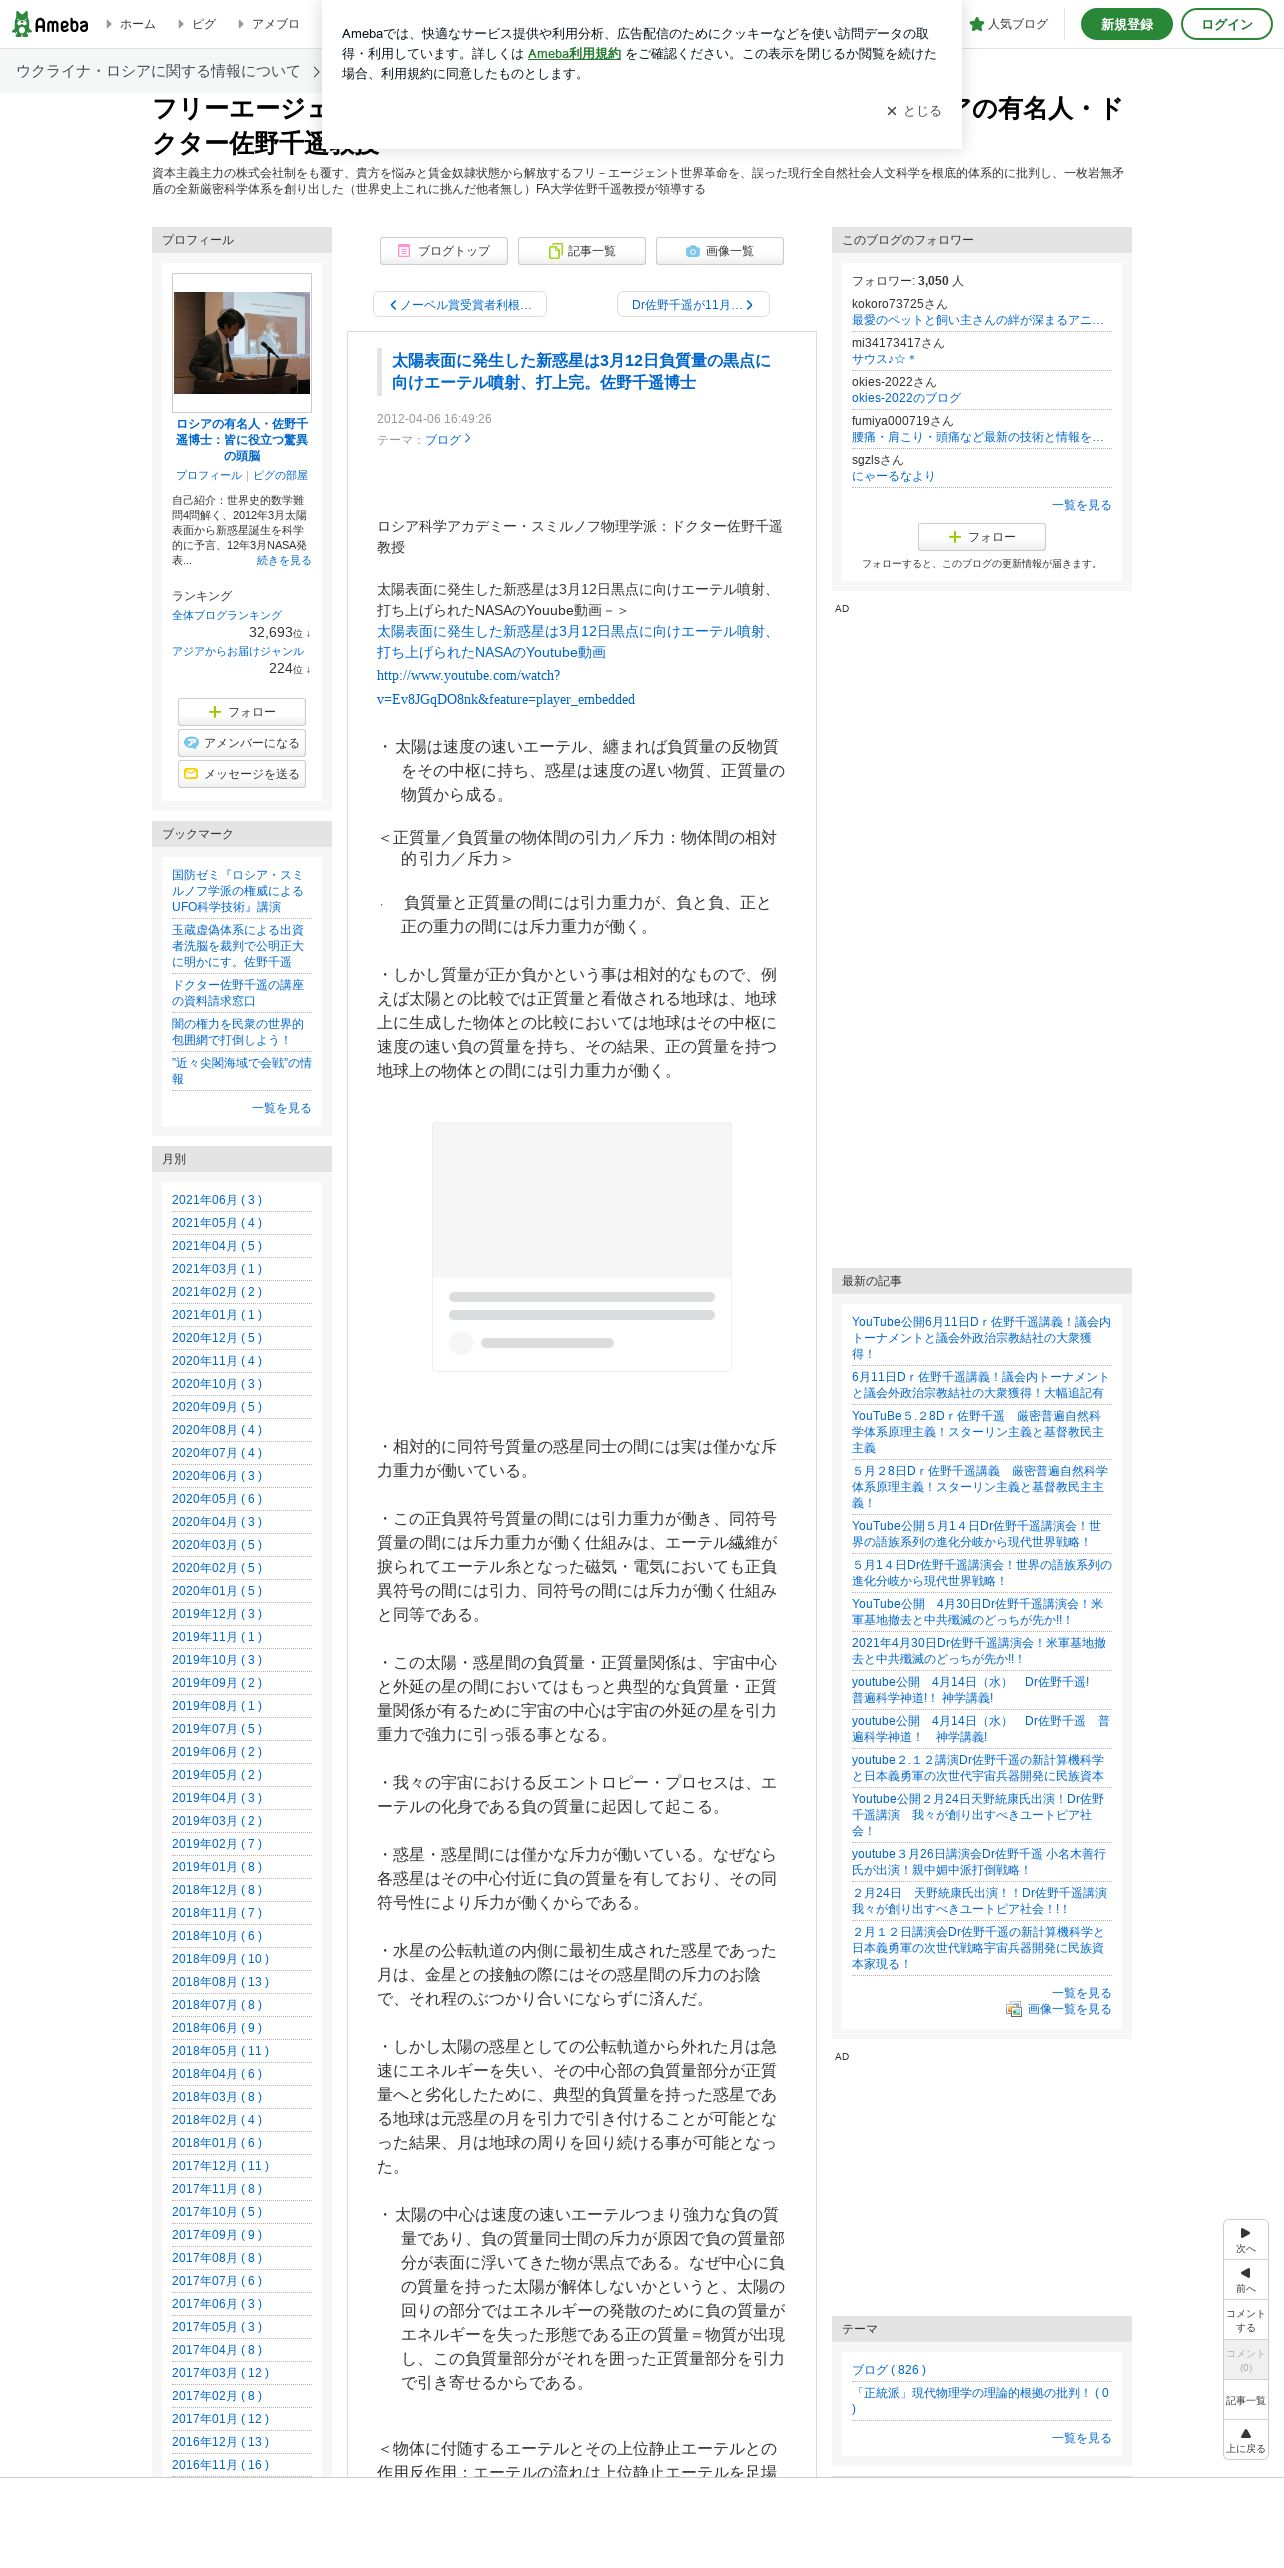
Task: Click the profile photo thumbnail
Action: tap(242, 343)
